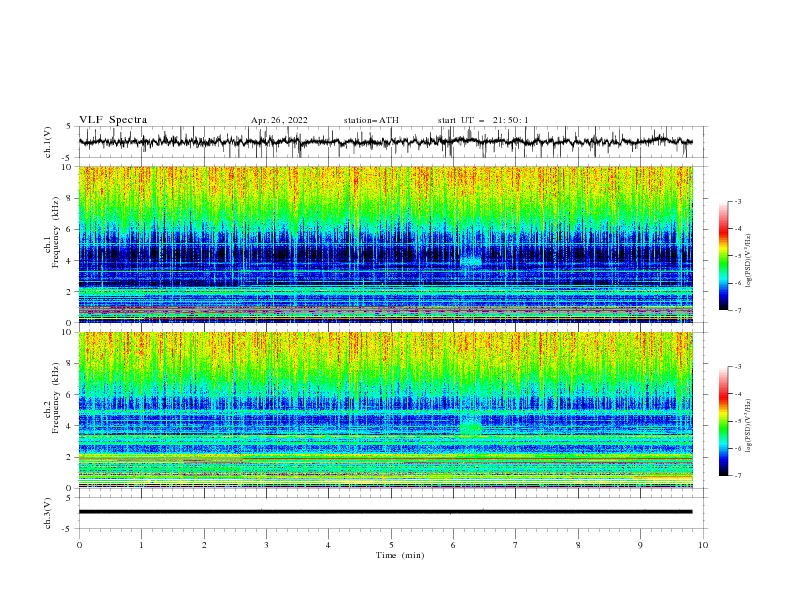Click the ch.2 spectrogram color bar

tap(723, 421)
